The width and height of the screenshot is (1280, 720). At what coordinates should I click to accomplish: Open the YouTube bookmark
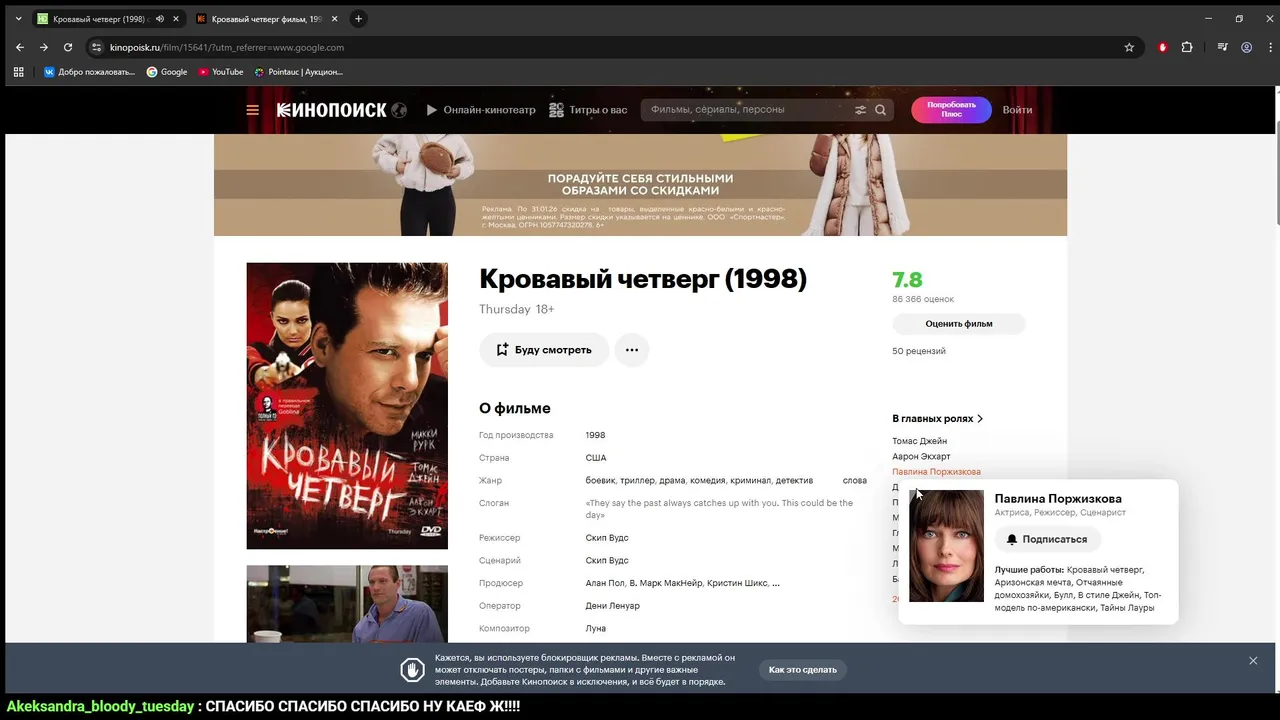220,72
